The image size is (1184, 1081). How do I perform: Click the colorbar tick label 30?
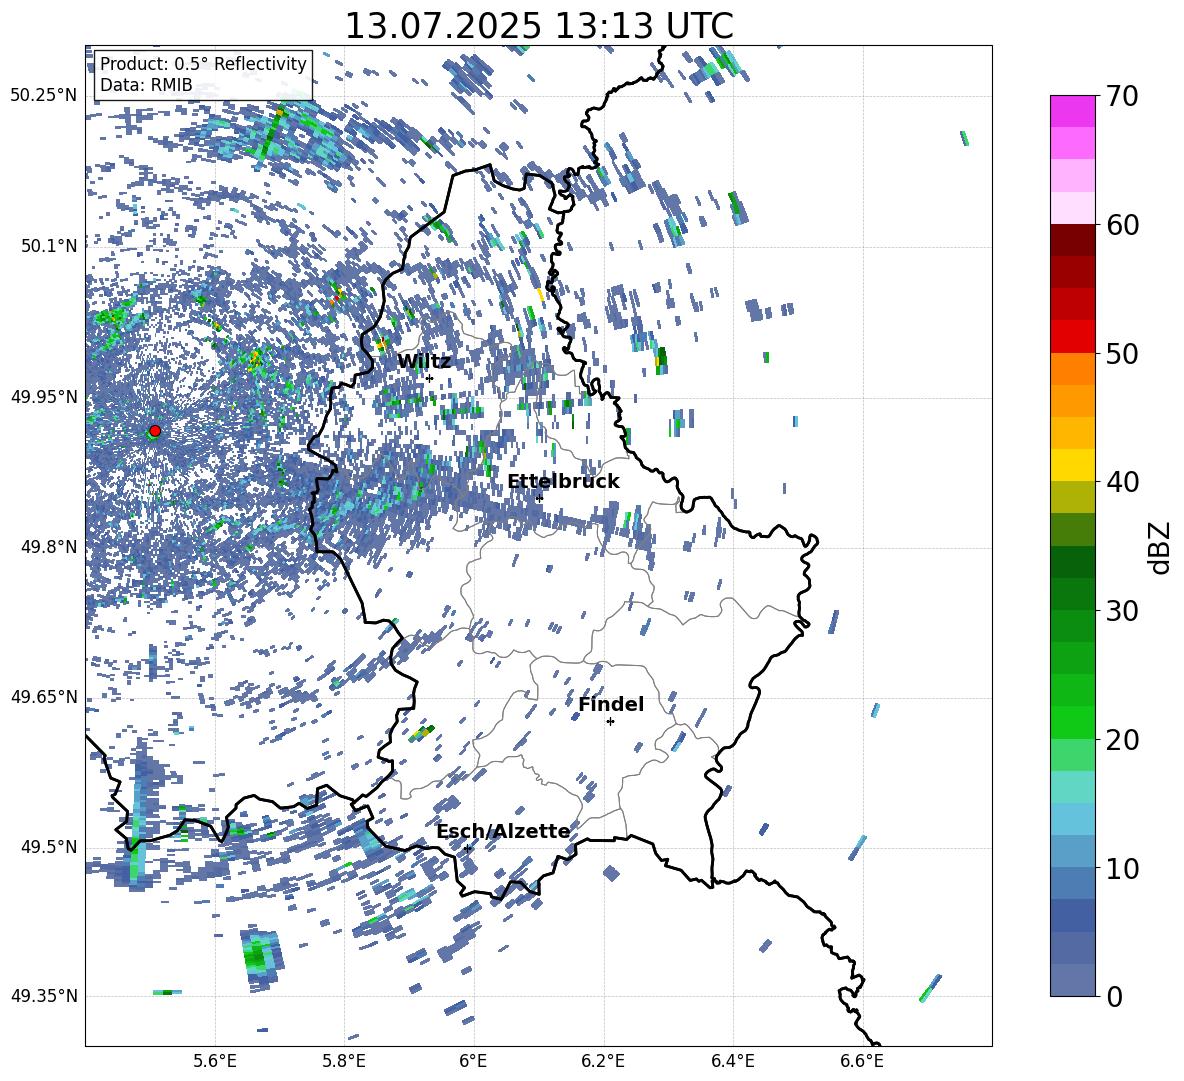(1123, 611)
